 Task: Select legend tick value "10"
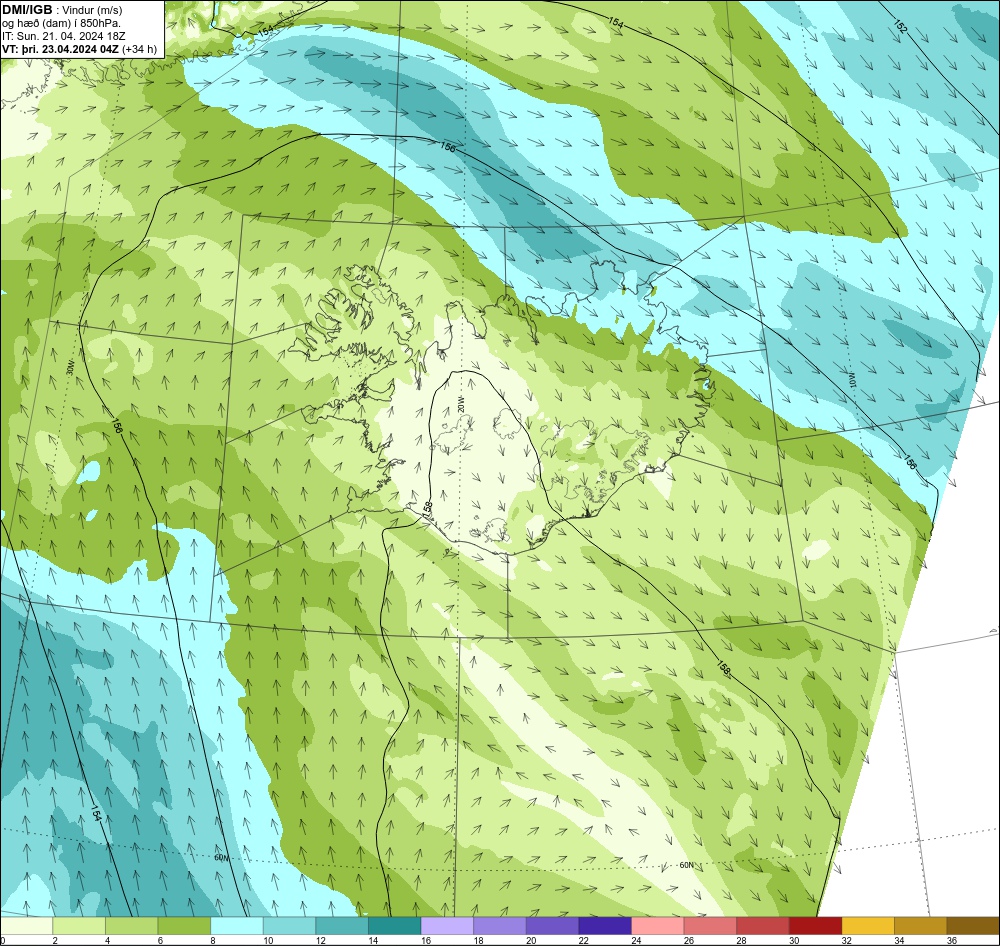pyautogui.click(x=268, y=940)
